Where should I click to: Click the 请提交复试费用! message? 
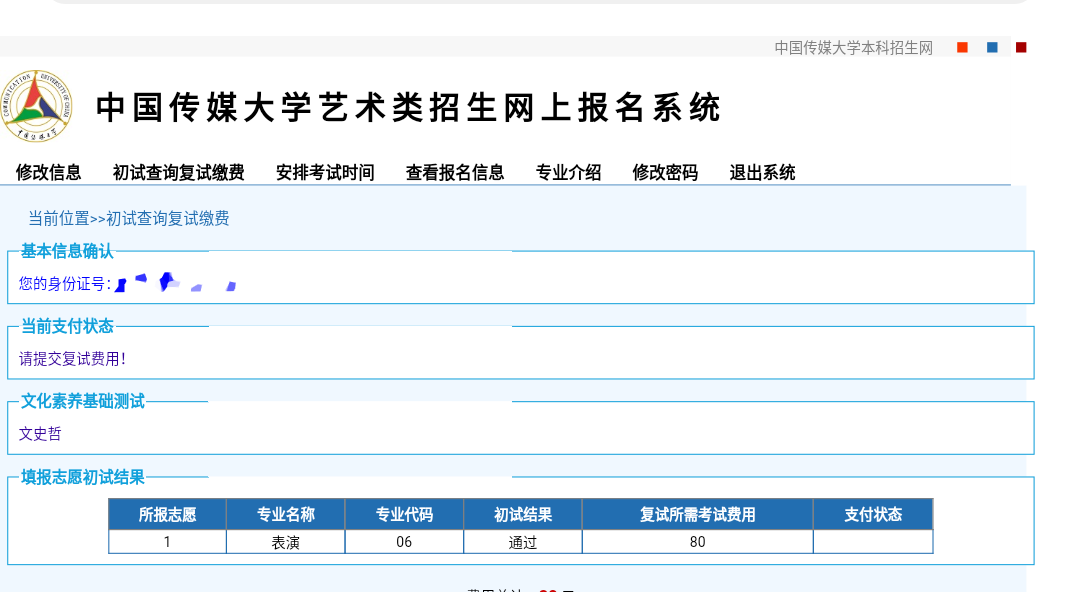click(x=72, y=359)
